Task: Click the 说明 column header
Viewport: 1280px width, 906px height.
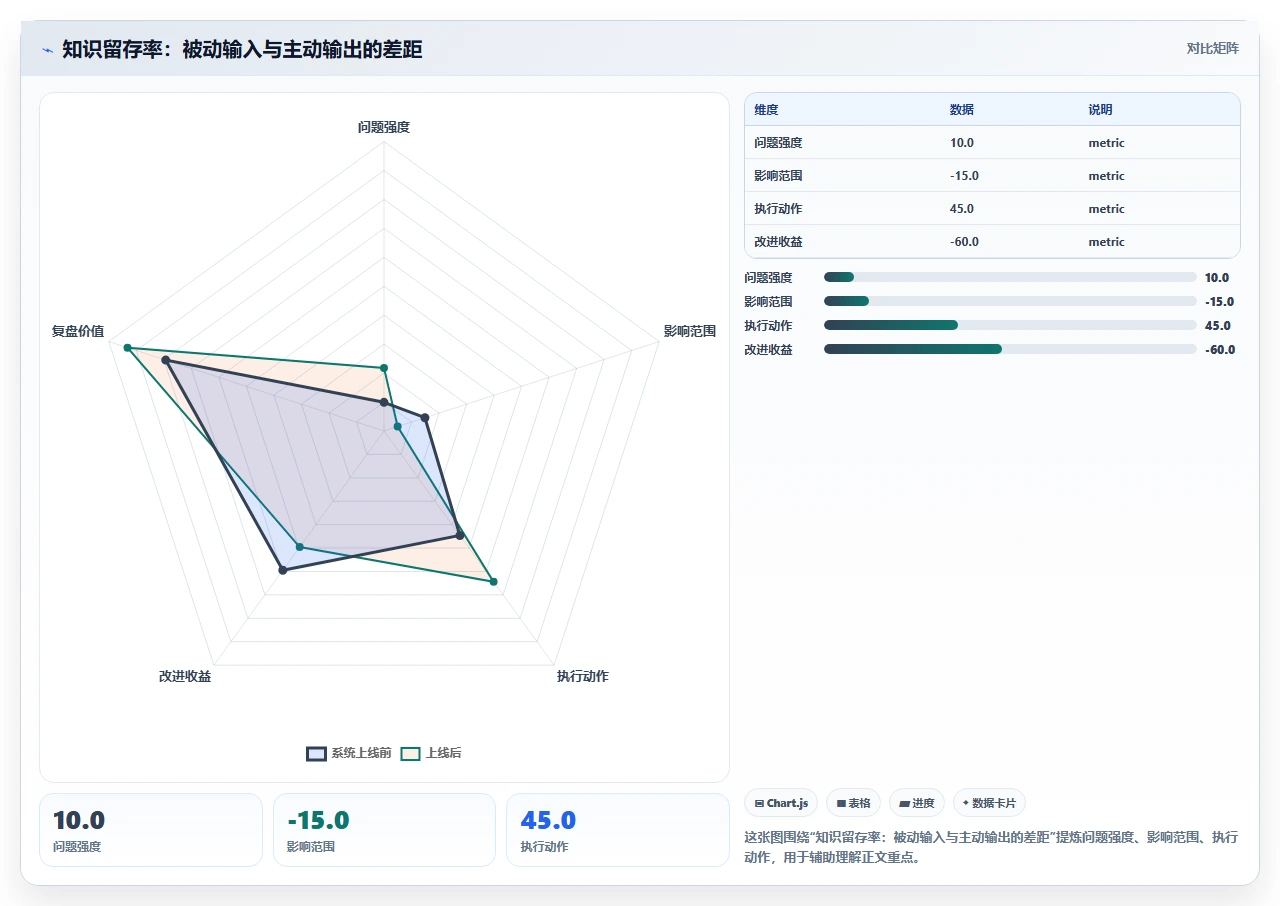Action: (1101, 110)
